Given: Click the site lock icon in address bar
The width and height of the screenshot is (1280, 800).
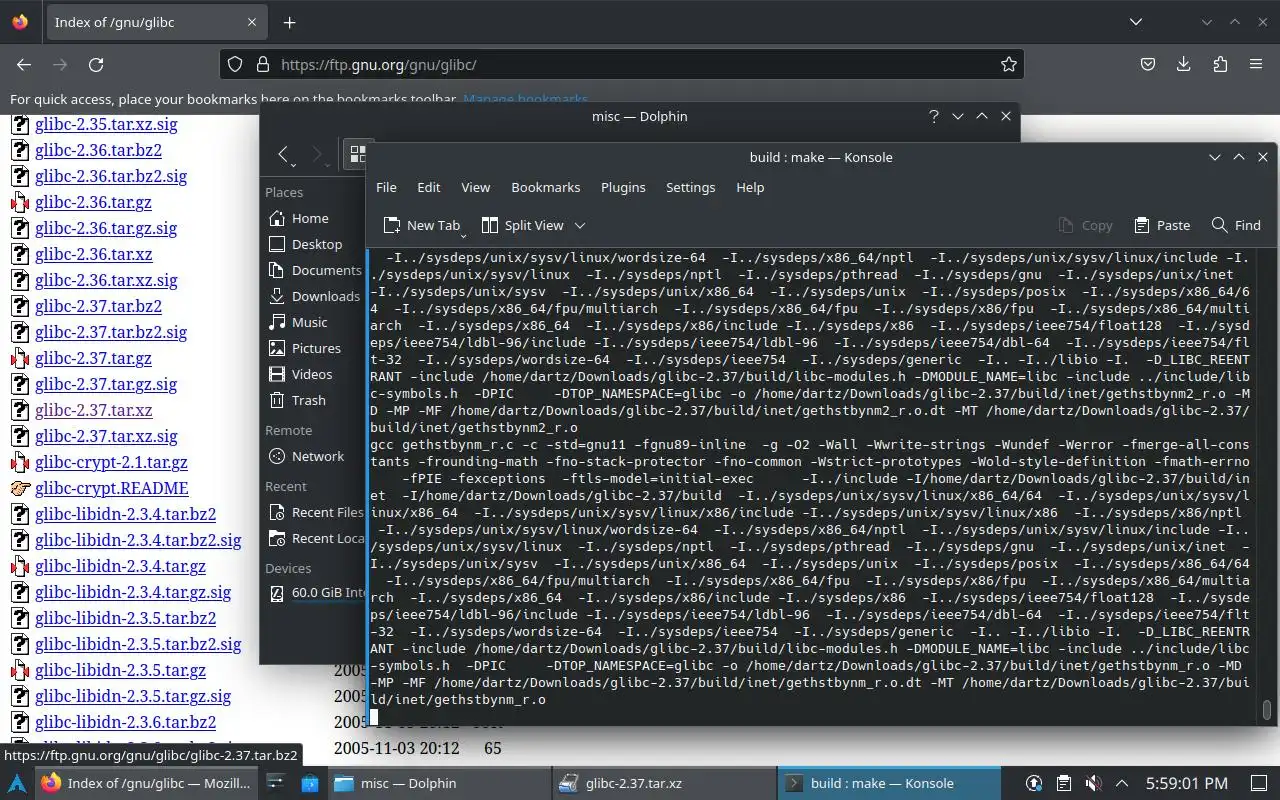Looking at the screenshot, I should [262, 64].
